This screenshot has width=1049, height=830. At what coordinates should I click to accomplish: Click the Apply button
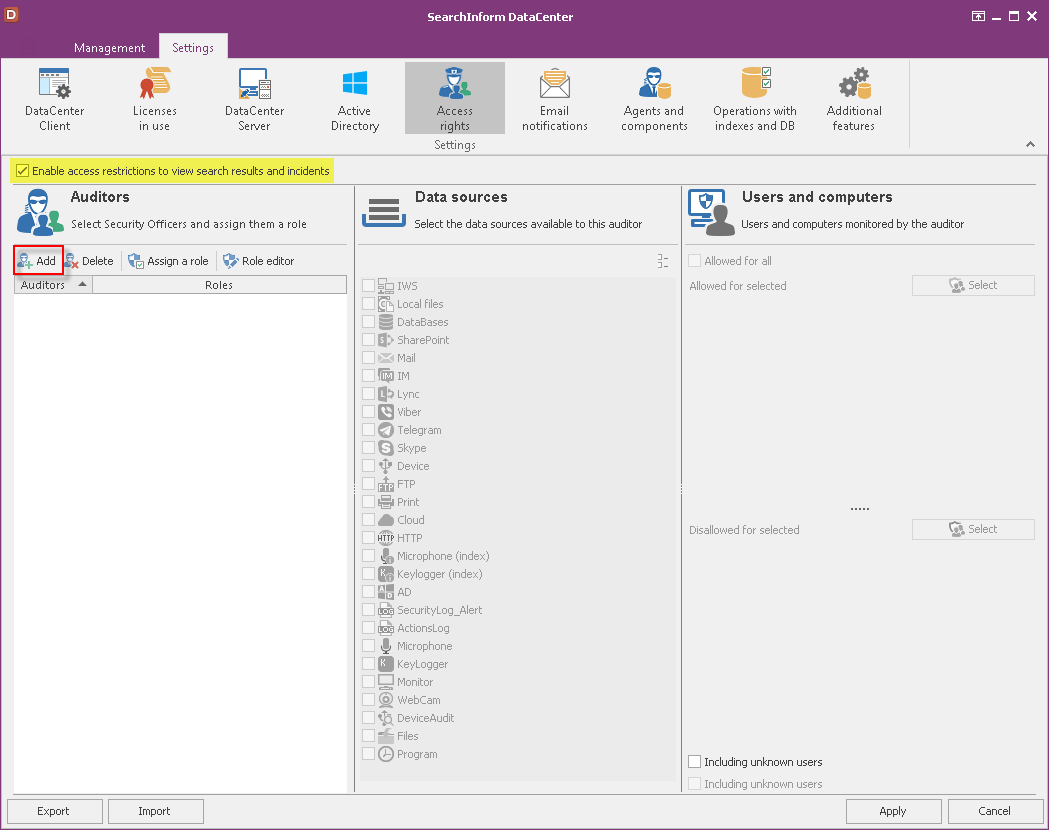893,811
